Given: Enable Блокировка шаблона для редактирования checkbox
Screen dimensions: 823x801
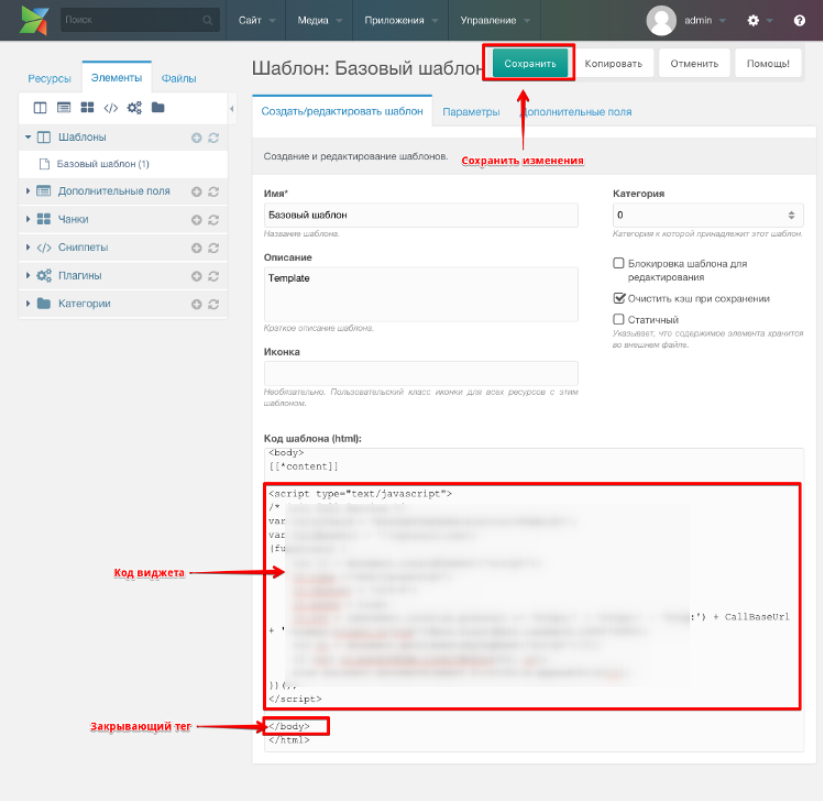Looking at the screenshot, I should coord(619,263).
